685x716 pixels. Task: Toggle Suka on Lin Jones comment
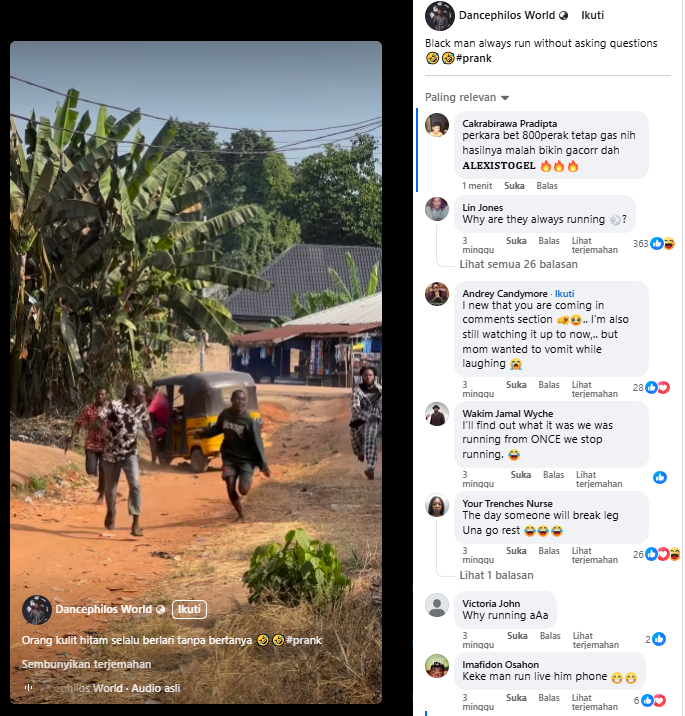click(516, 241)
